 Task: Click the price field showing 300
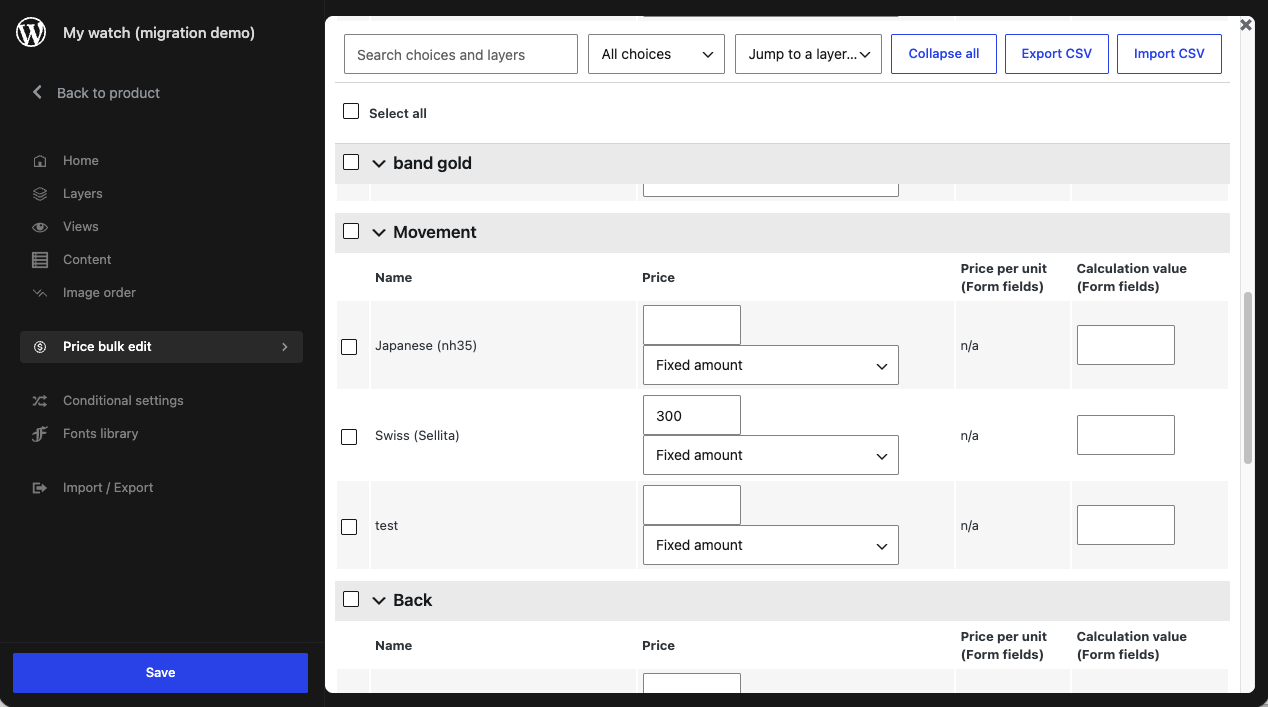click(x=692, y=415)
